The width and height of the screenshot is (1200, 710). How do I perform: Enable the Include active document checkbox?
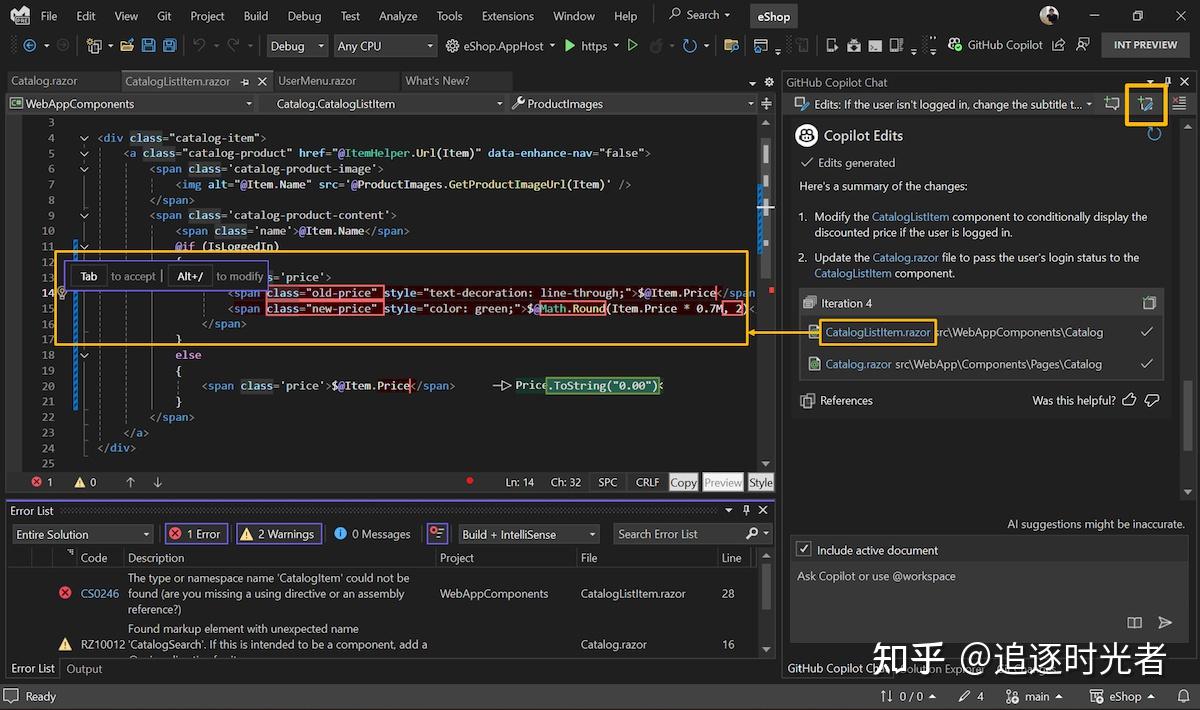point(802,549)
